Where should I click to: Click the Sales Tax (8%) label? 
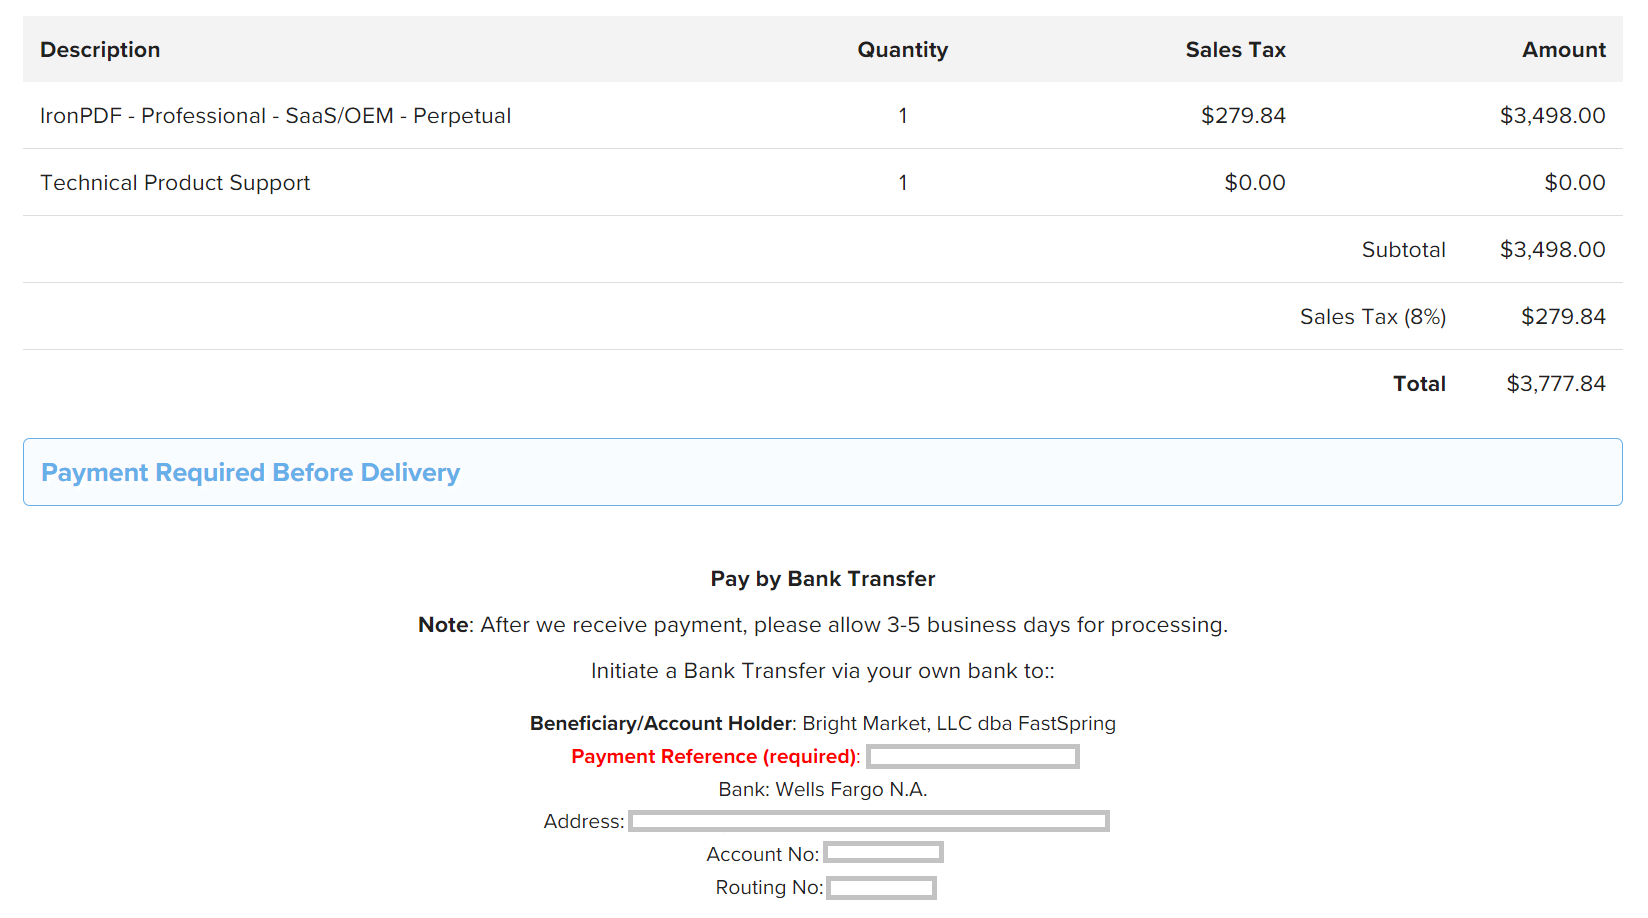1372,317
